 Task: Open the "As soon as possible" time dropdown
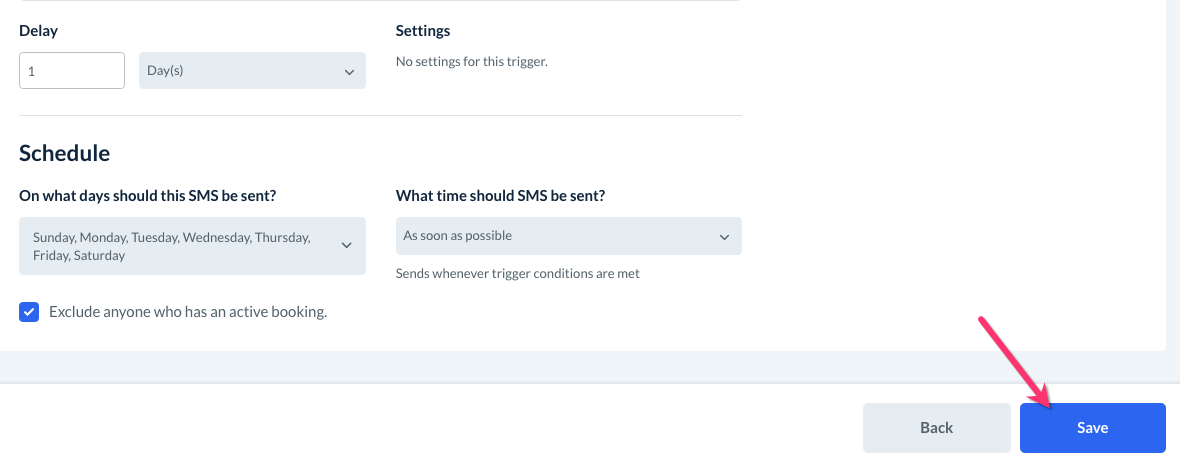point(568,236)
